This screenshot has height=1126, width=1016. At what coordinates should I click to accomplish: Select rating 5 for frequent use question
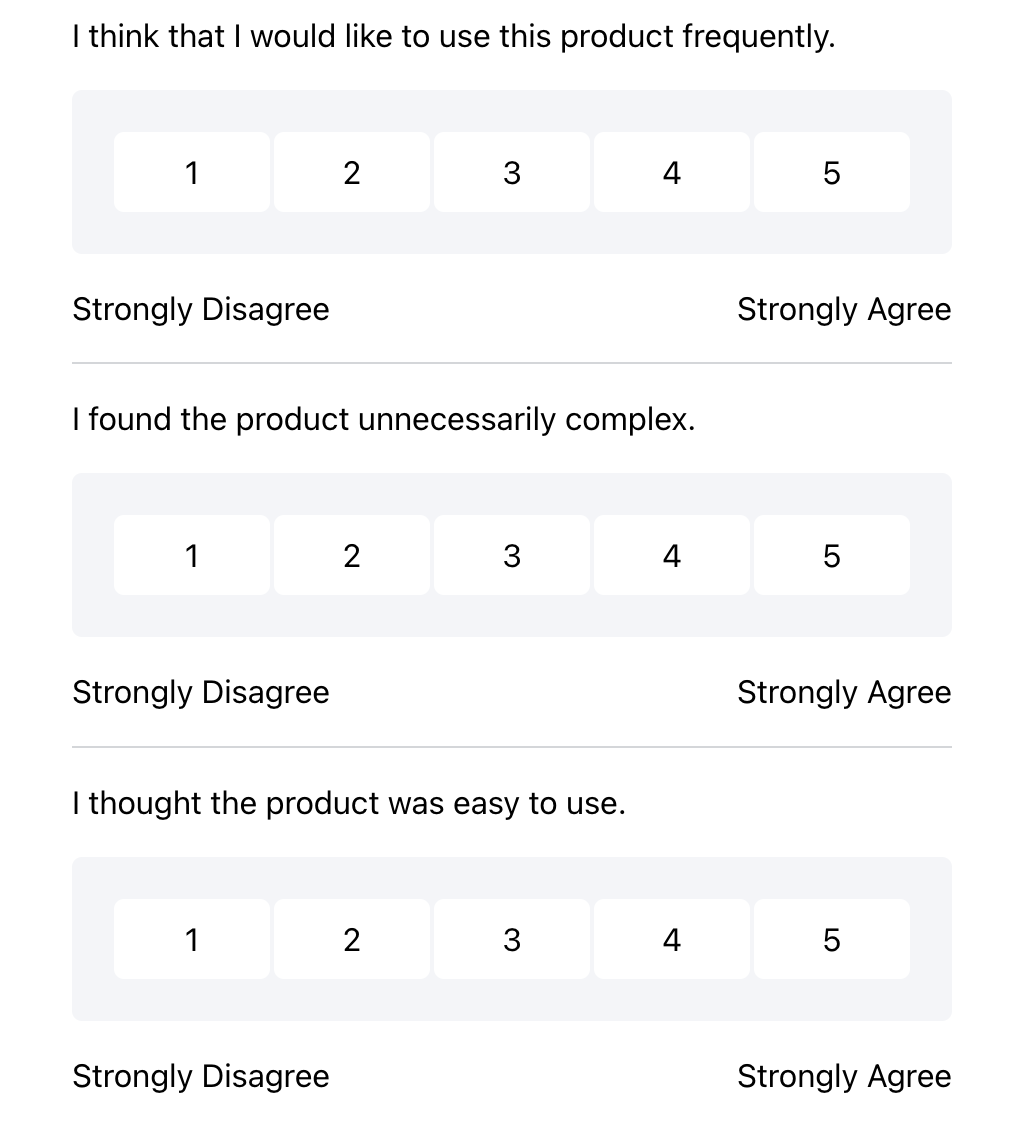pos(831,172)
